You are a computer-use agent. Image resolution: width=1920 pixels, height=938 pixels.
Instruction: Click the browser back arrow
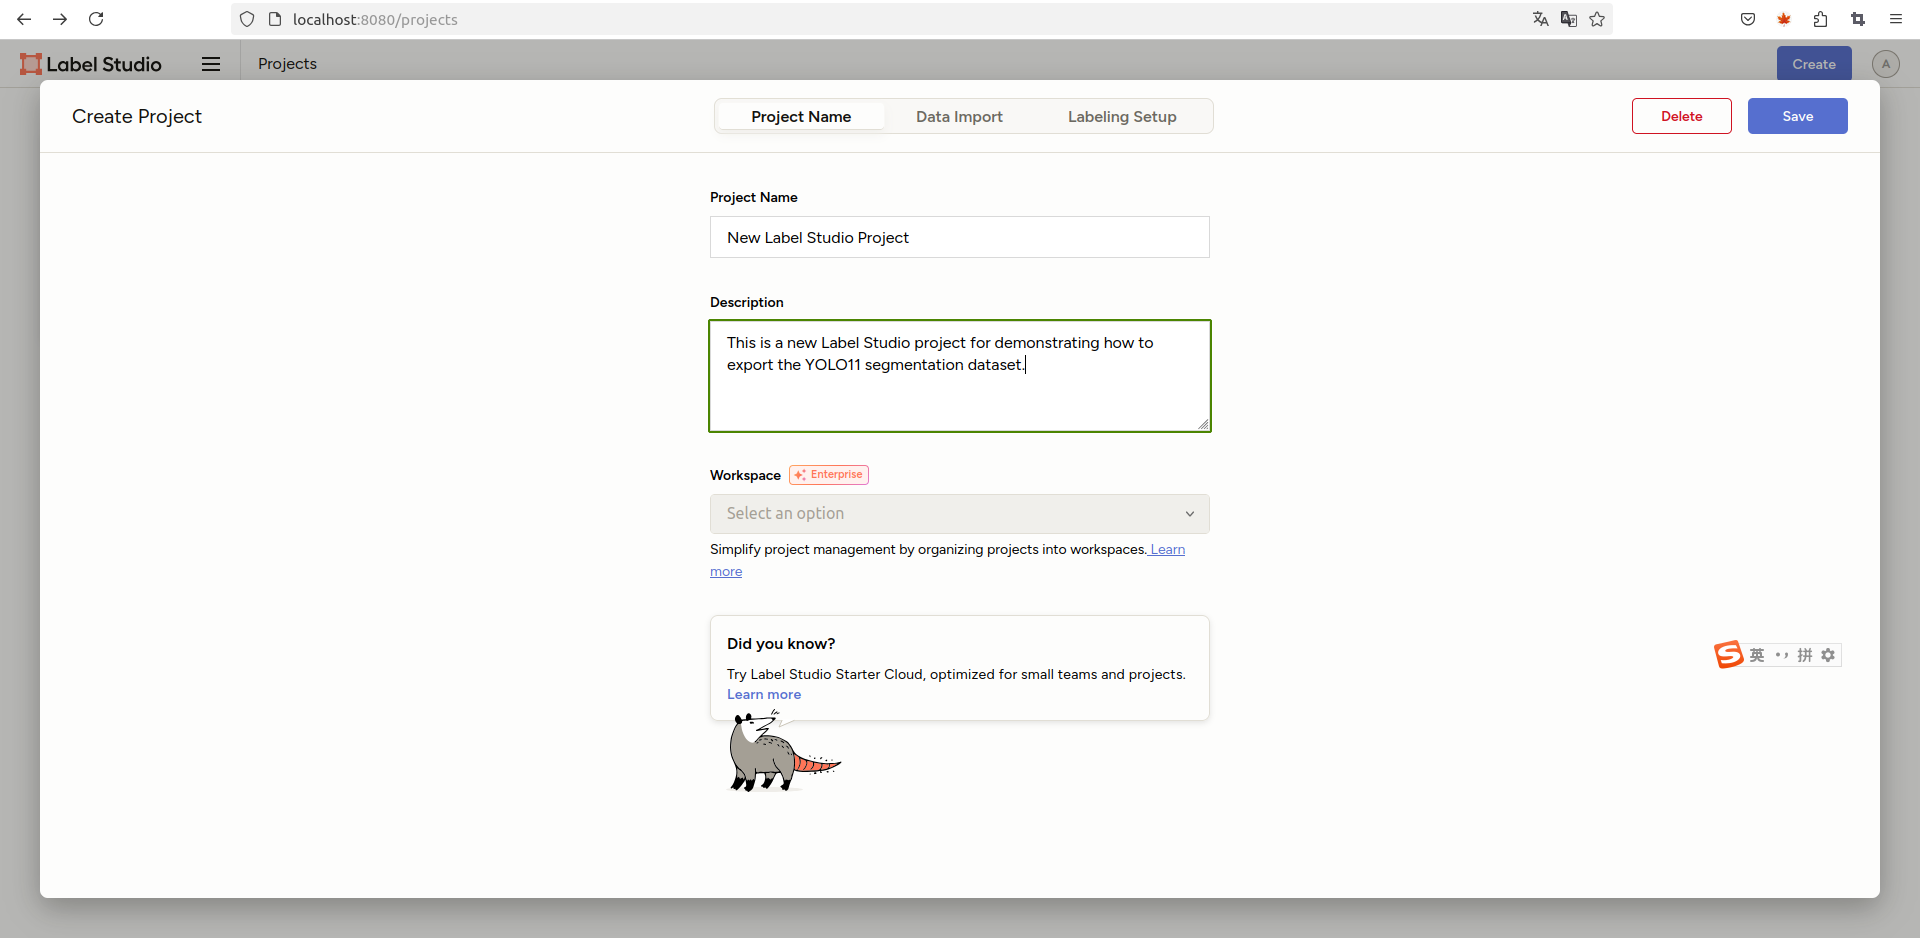24,19
